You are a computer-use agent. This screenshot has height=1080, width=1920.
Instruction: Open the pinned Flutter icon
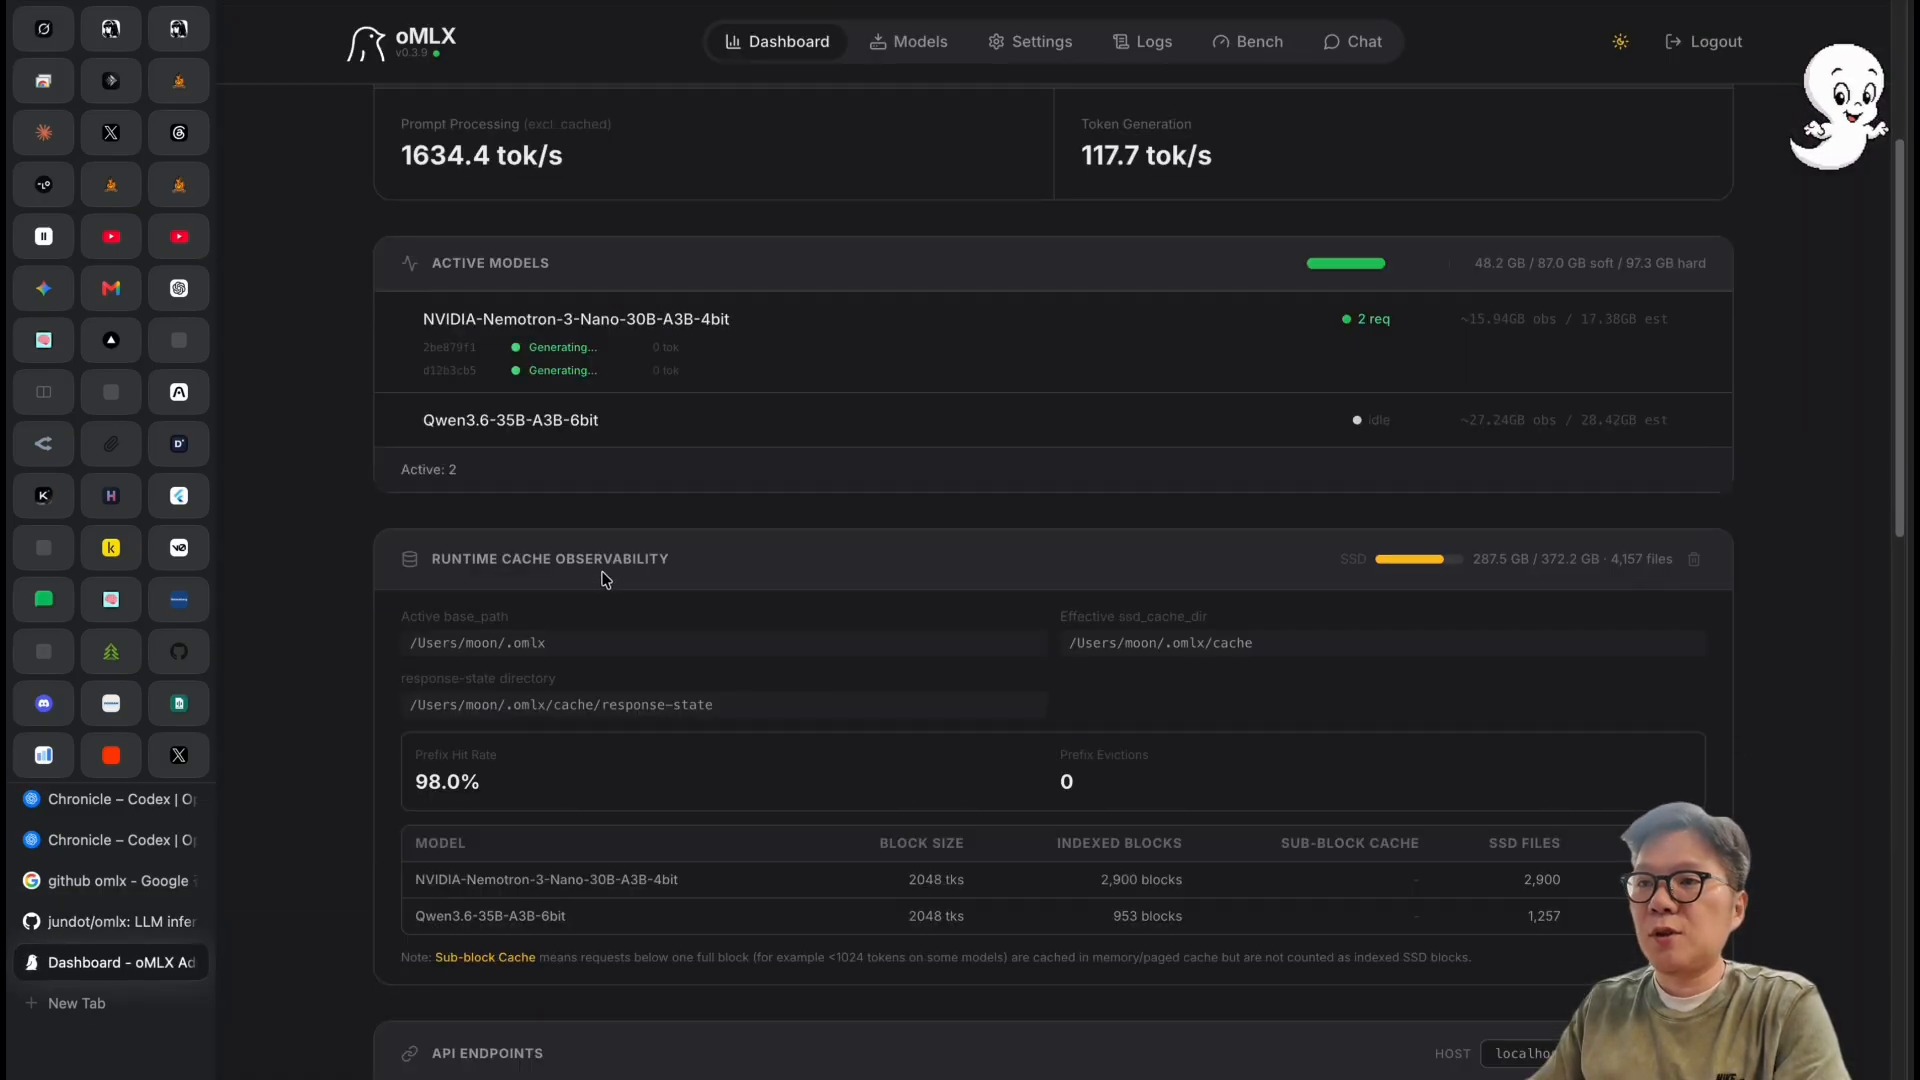pos(179,496)
